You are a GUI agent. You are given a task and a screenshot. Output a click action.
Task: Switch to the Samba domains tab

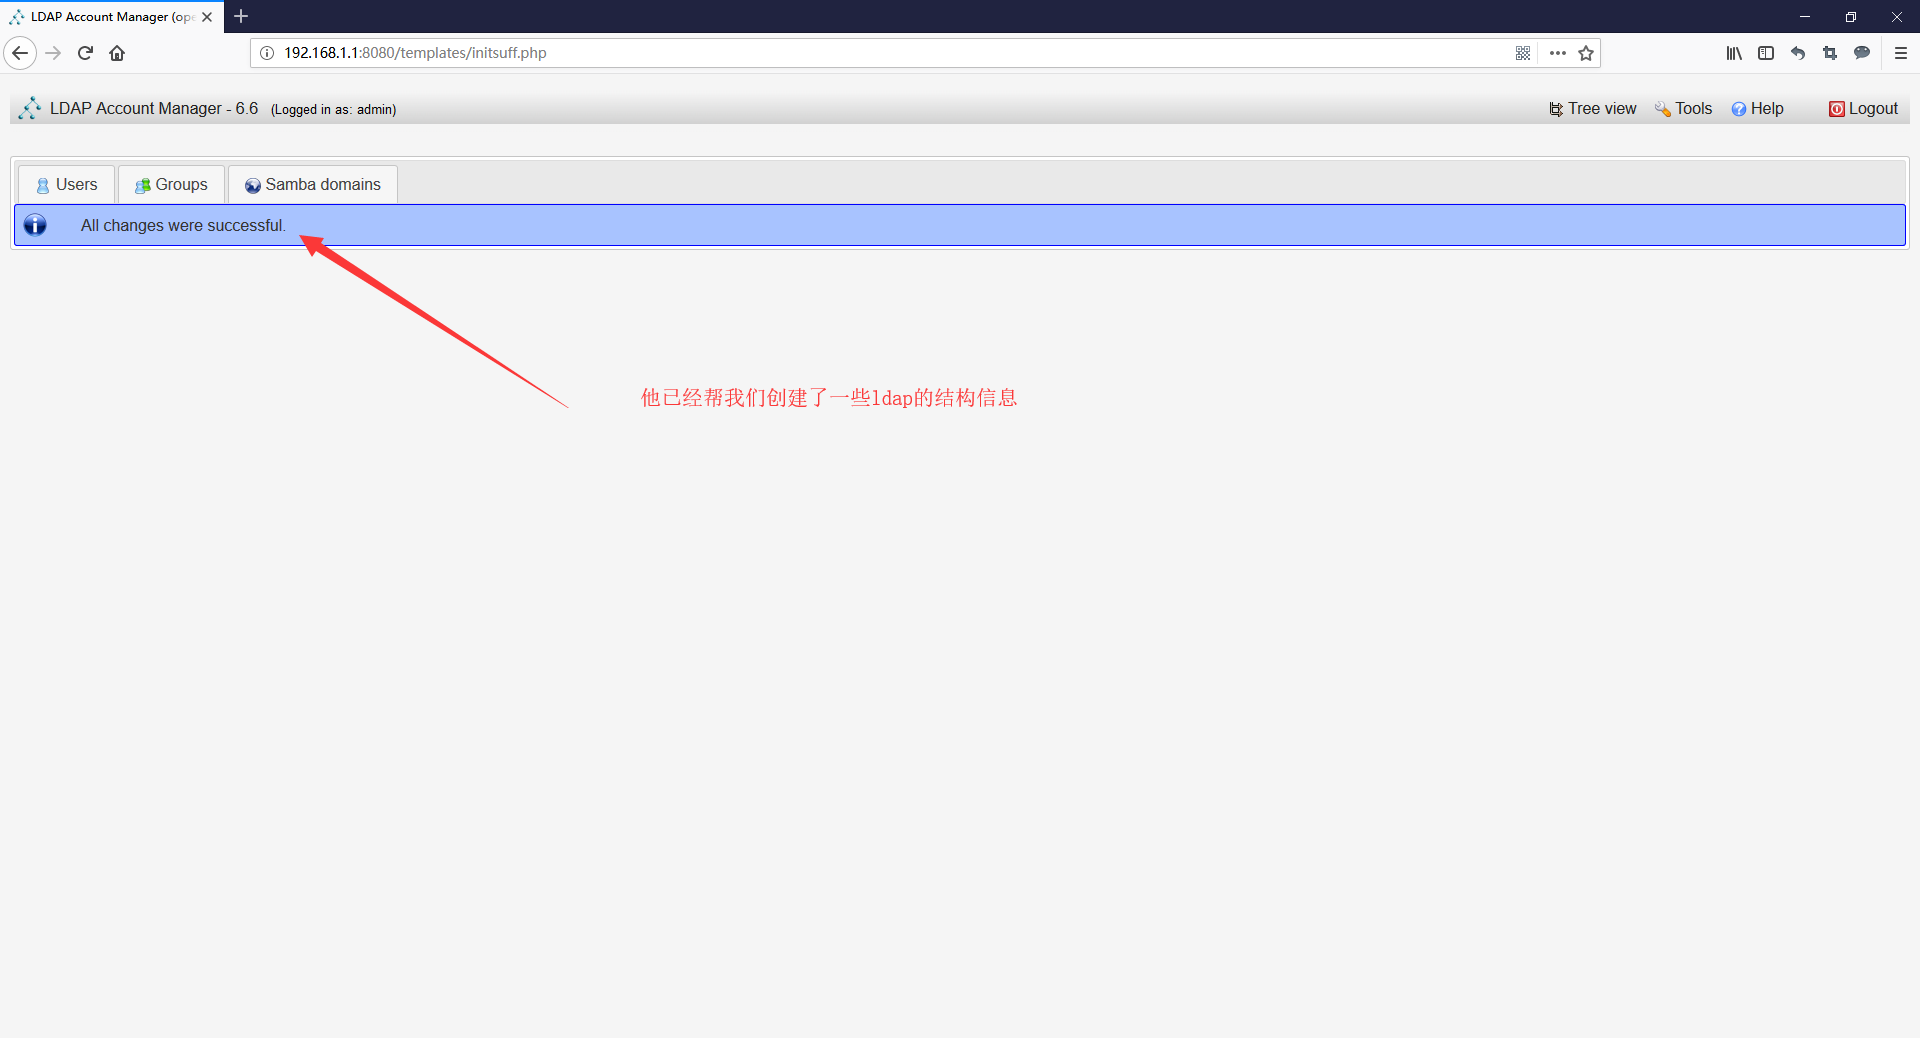[313, 185]
